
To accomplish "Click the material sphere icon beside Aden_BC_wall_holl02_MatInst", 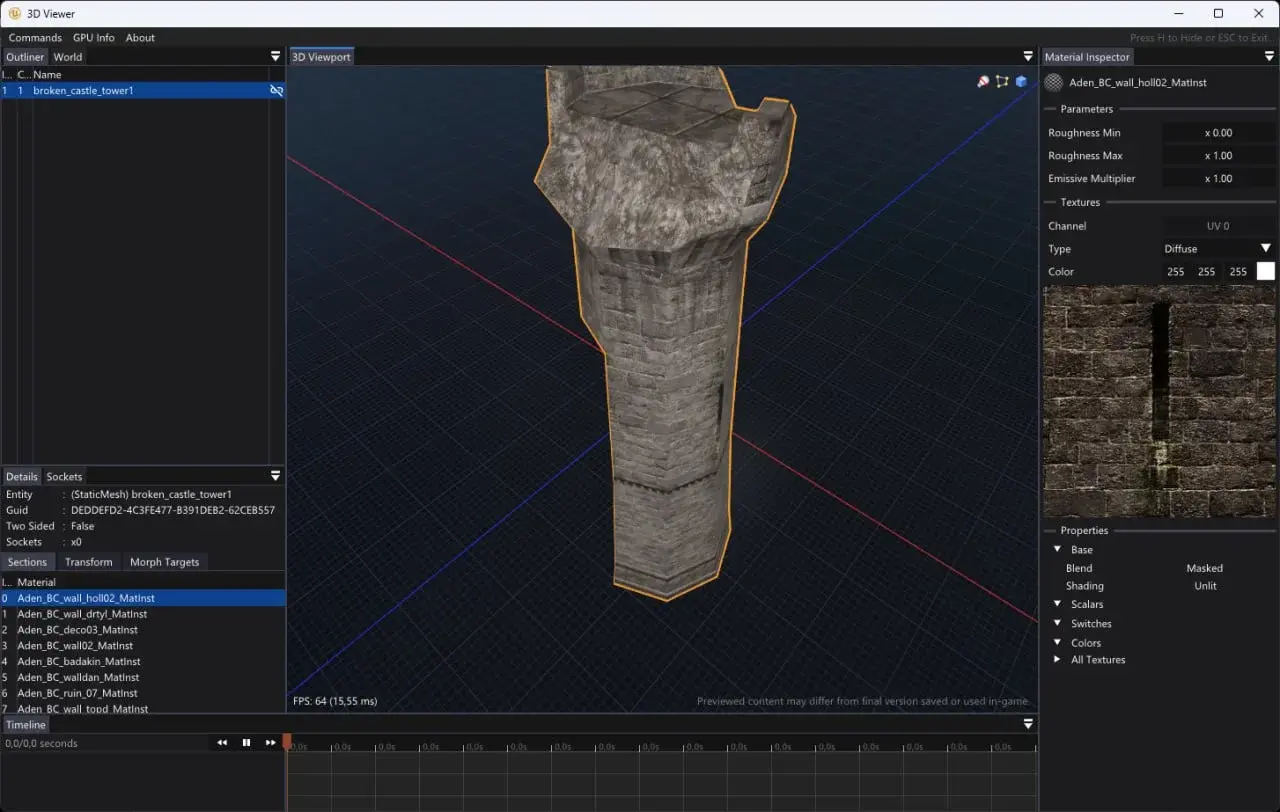I will coord(1054,83).
